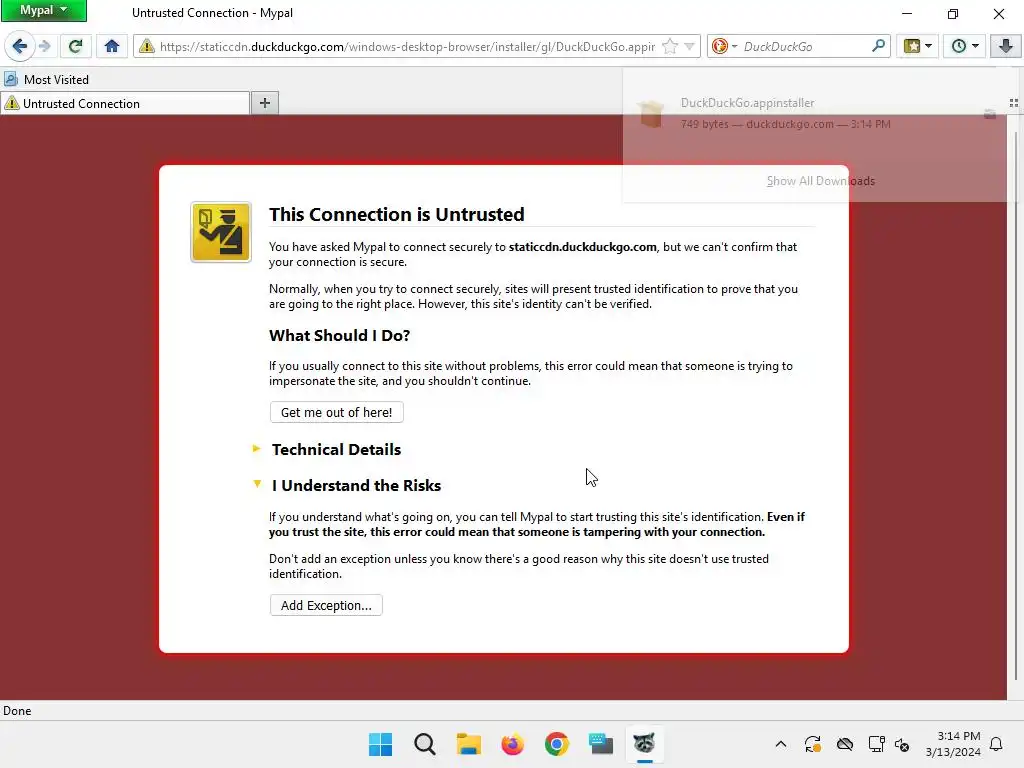Open Windows Search from the taskbar

pos(424,744)
